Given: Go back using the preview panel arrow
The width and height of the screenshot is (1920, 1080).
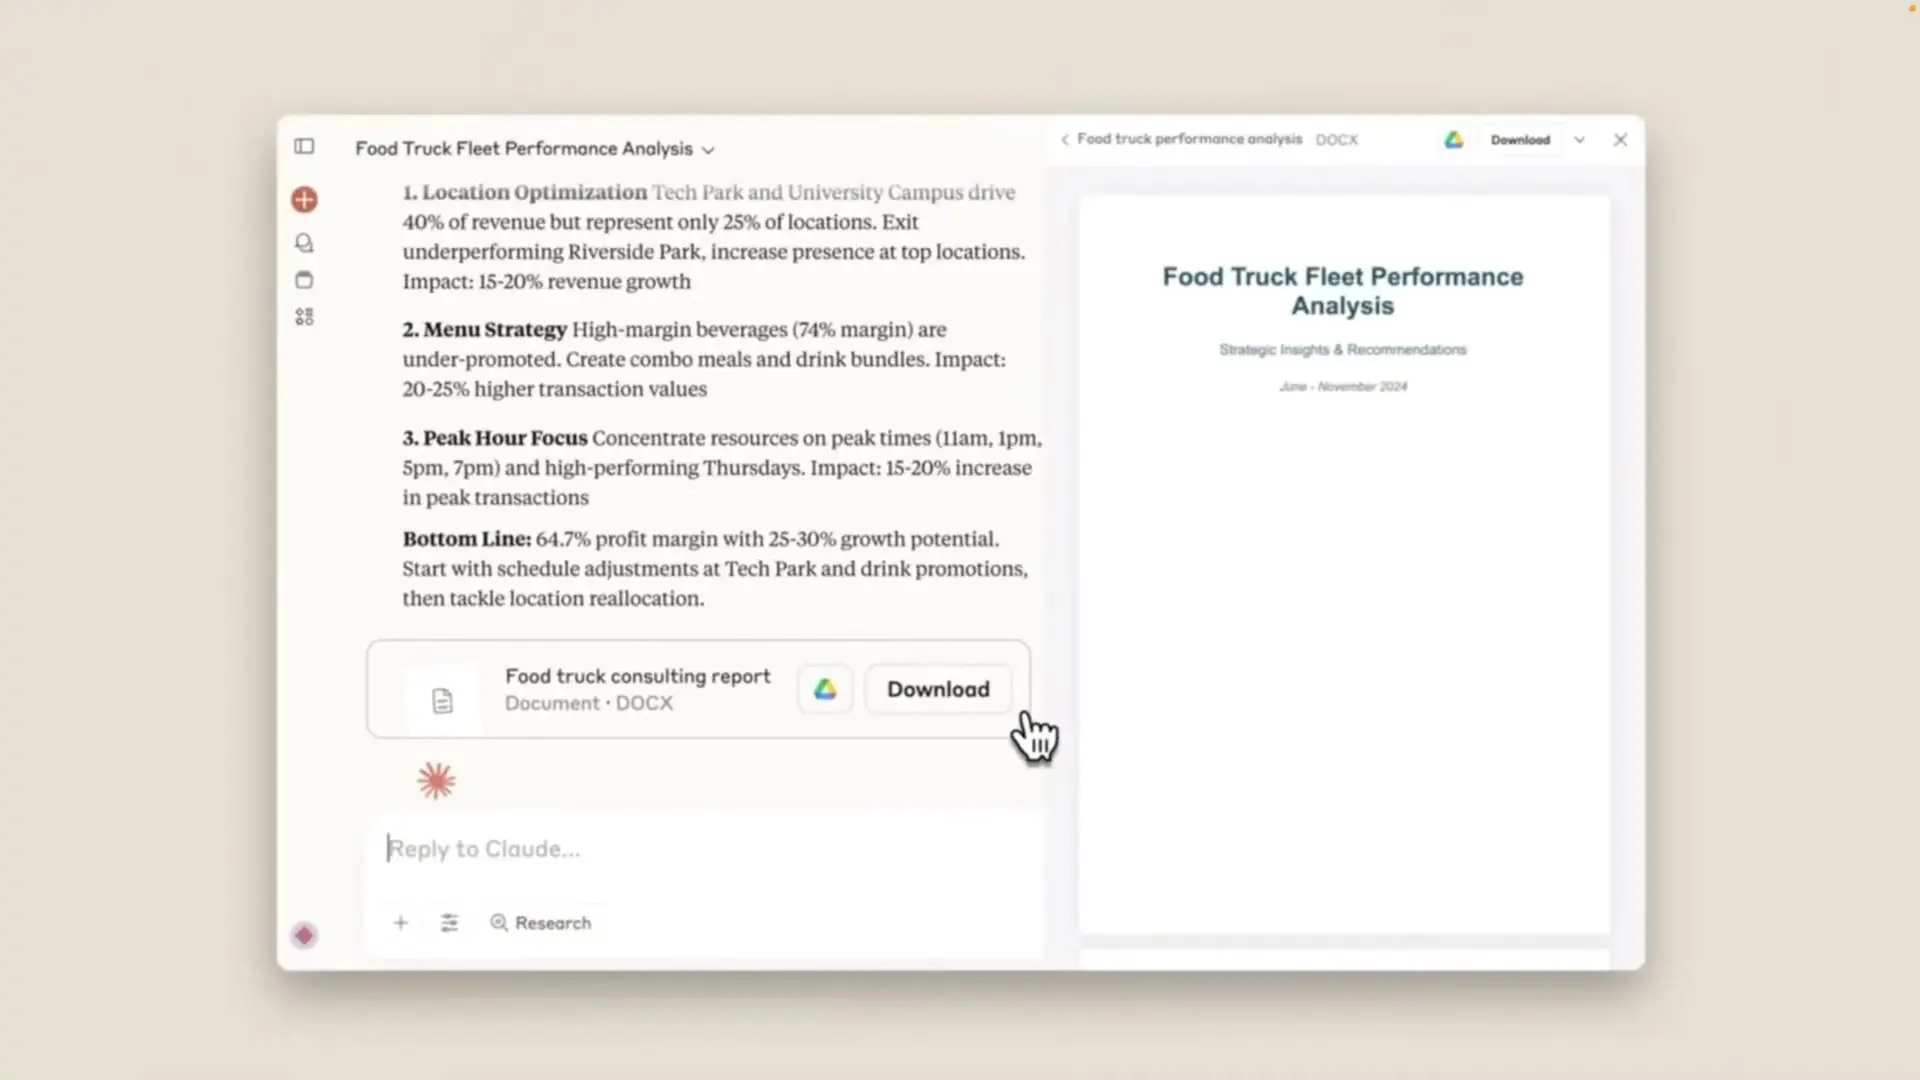Looking at the screenshot, I should tap(1065, 140).
